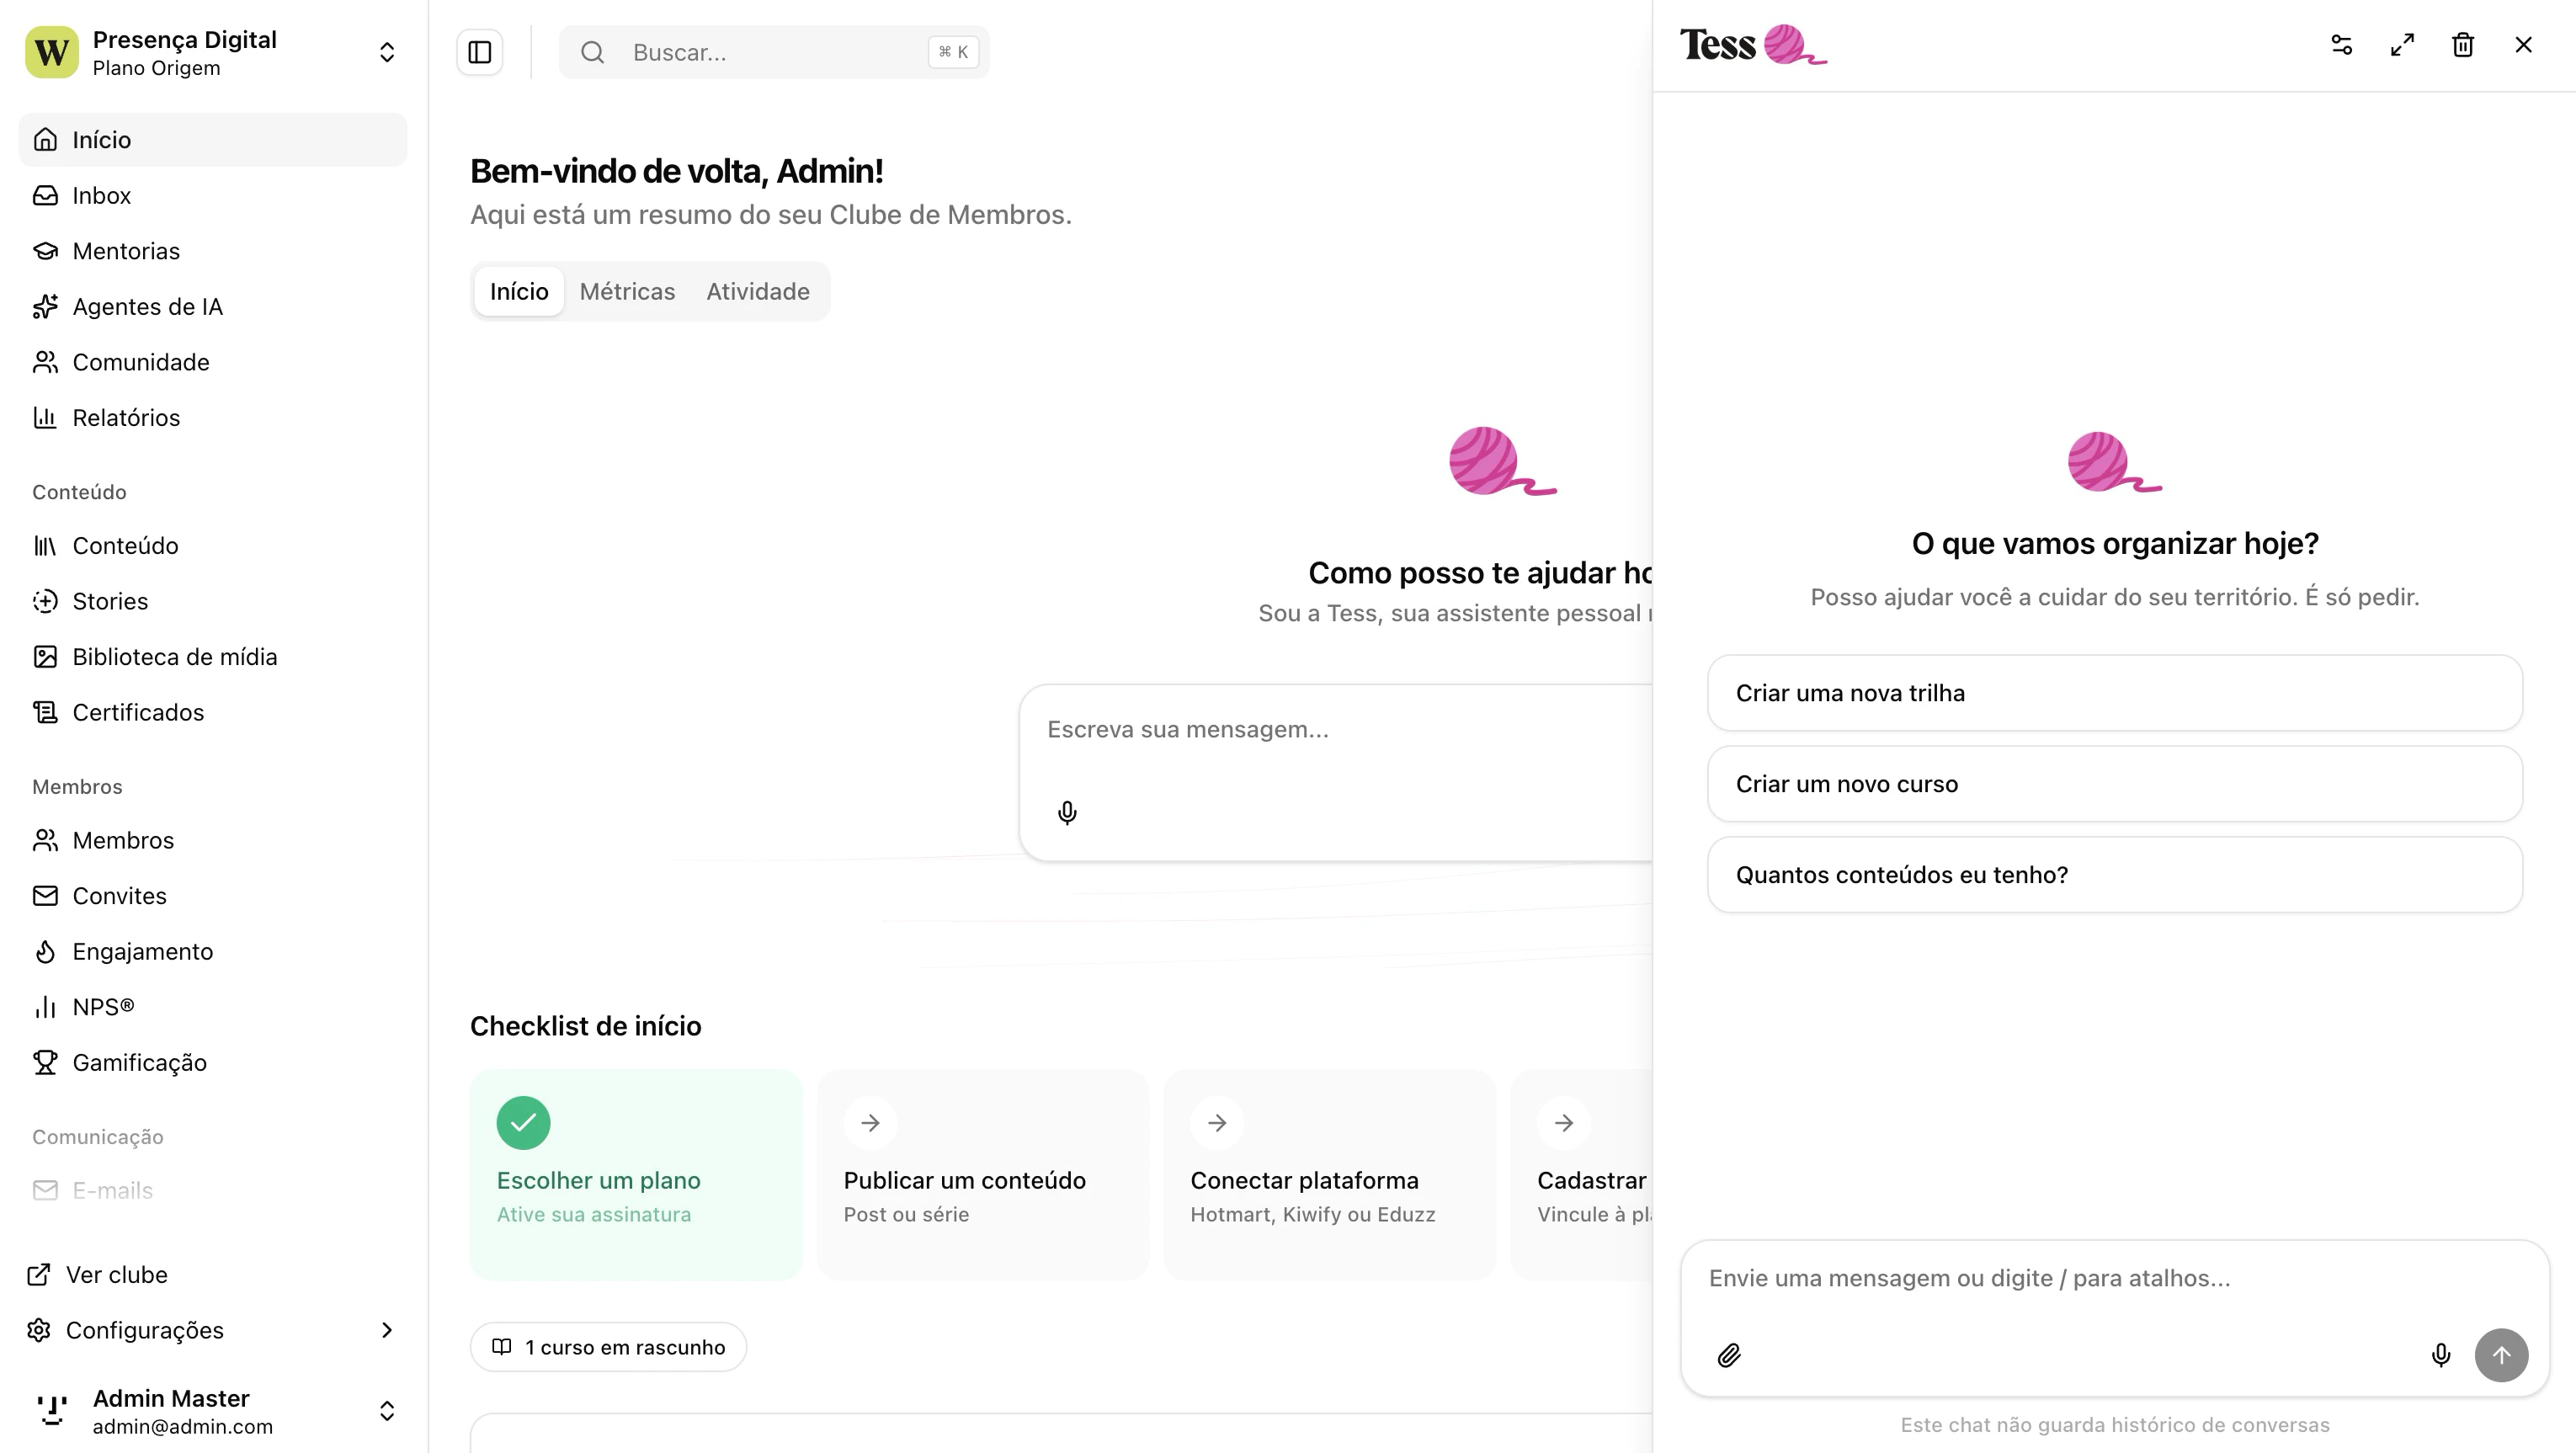This screenshot has height=1453, width=2576.
Task: Click the Criar uma nova trilha suggestion
Action: click(x=2114, y=693)
